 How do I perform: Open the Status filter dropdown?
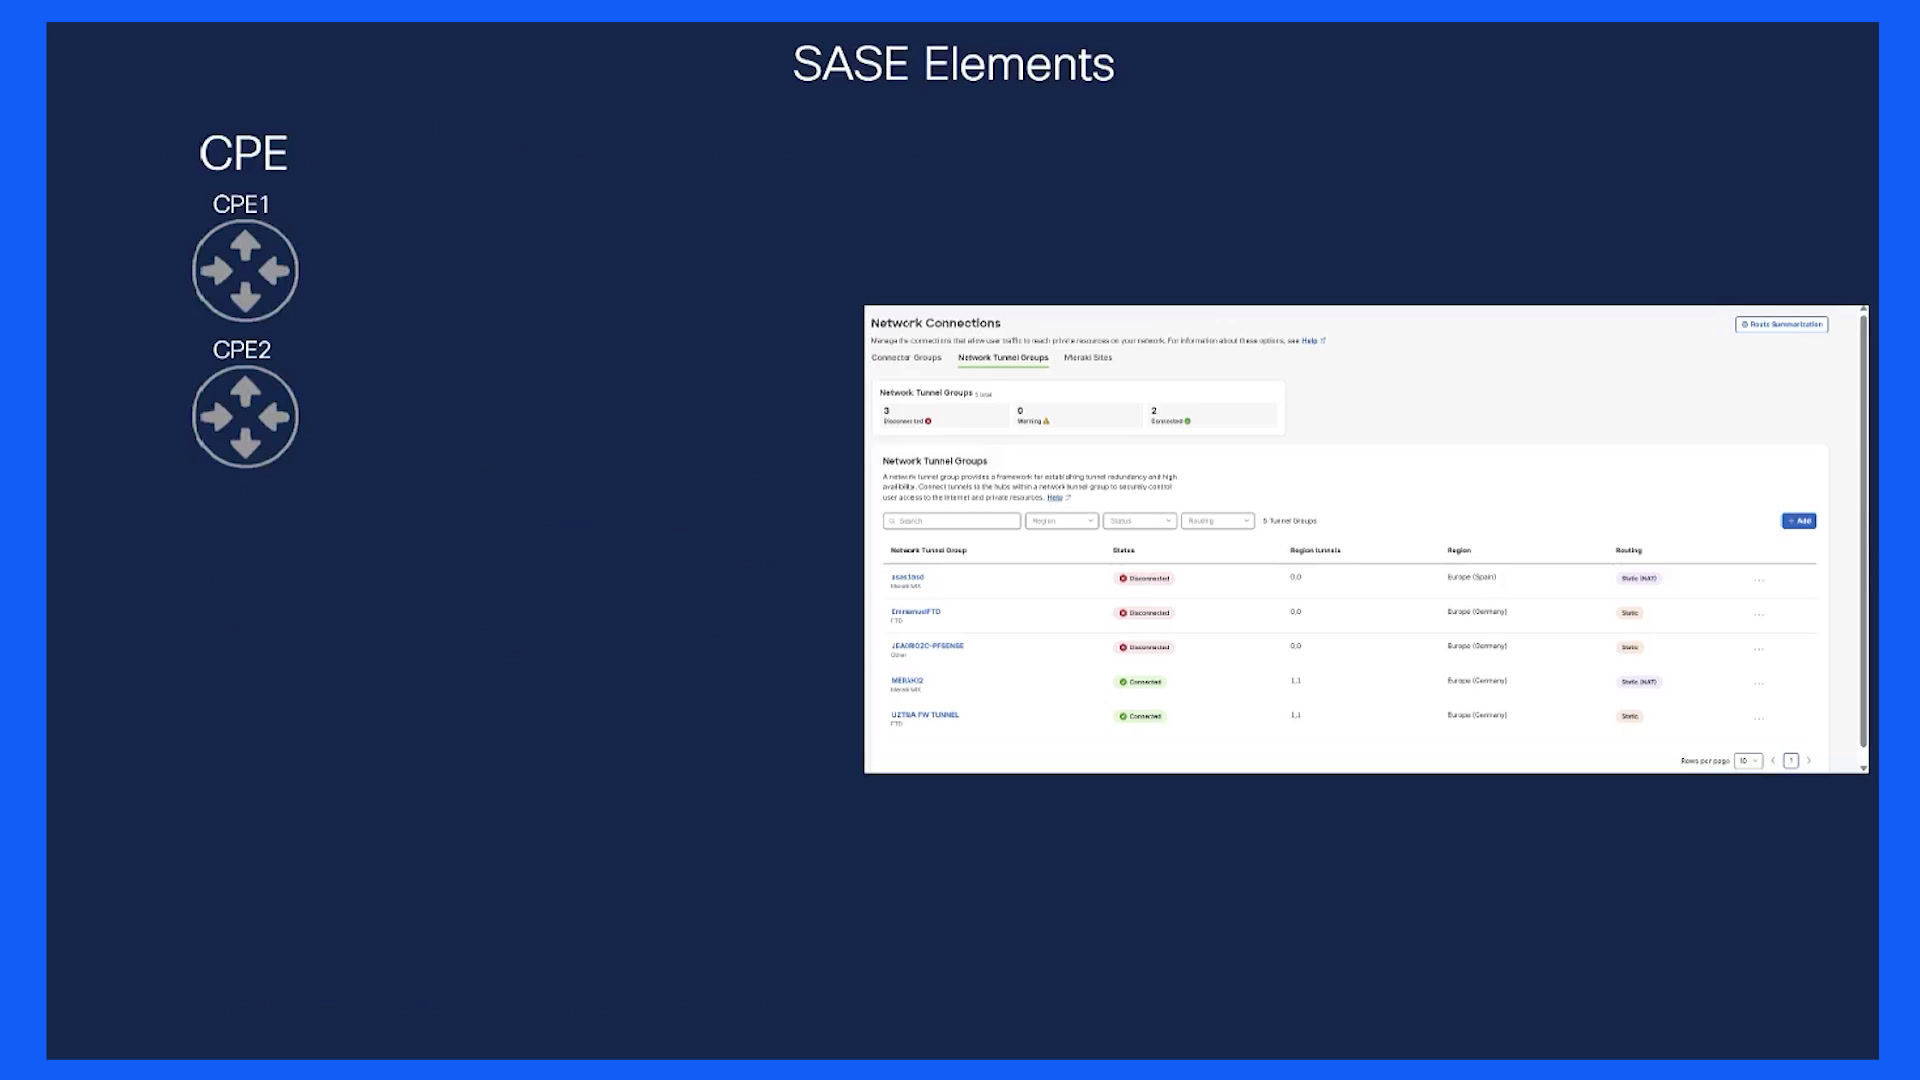(x=1140, y=521)
